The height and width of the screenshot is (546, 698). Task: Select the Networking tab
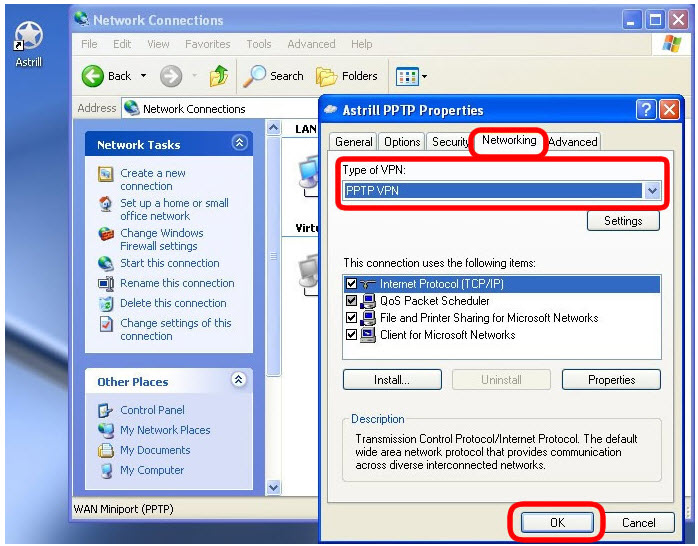tap(509, 141)
